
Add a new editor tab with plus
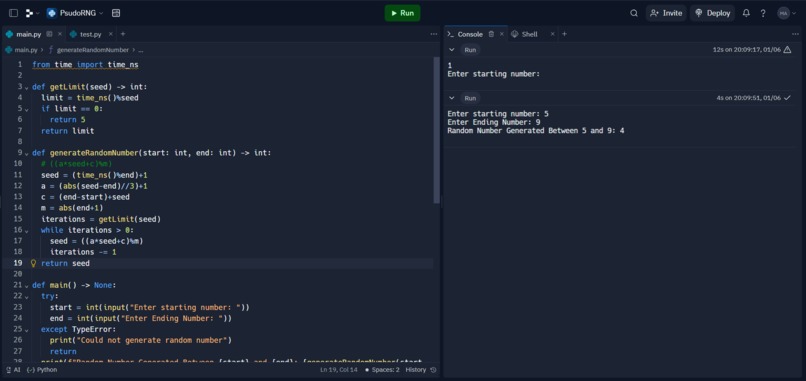[122, 34]
